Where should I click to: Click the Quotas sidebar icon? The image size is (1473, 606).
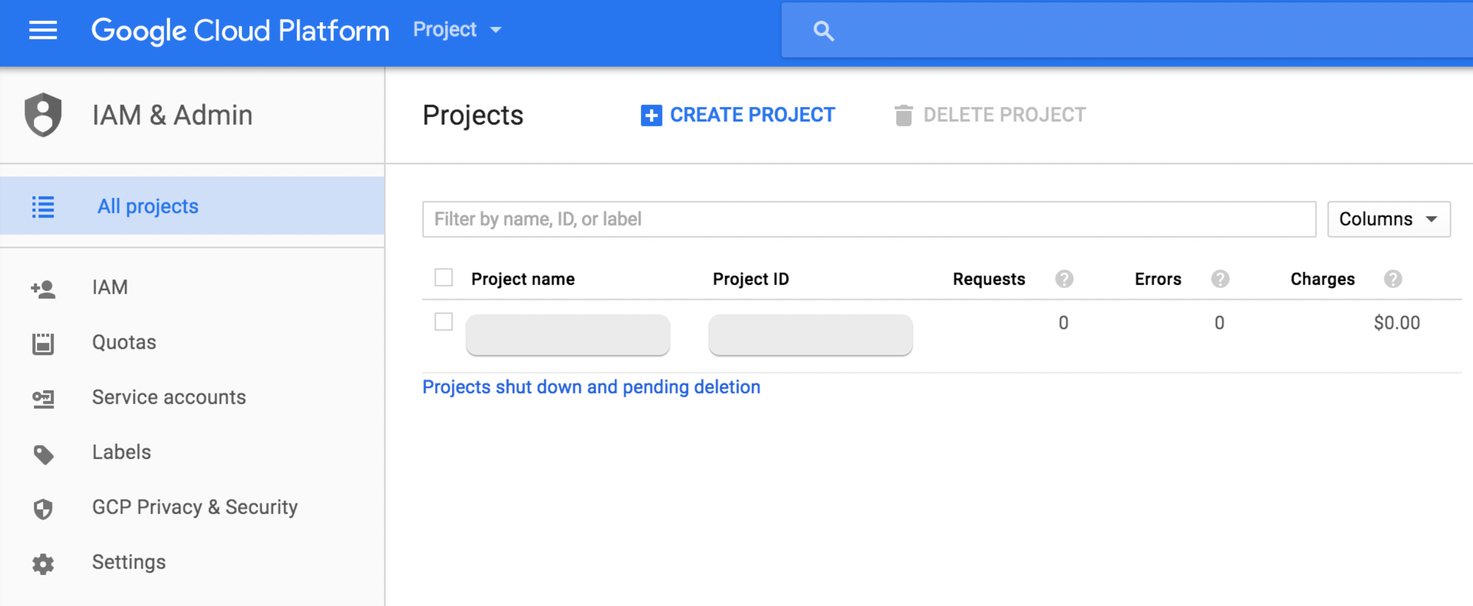(43, 343)
